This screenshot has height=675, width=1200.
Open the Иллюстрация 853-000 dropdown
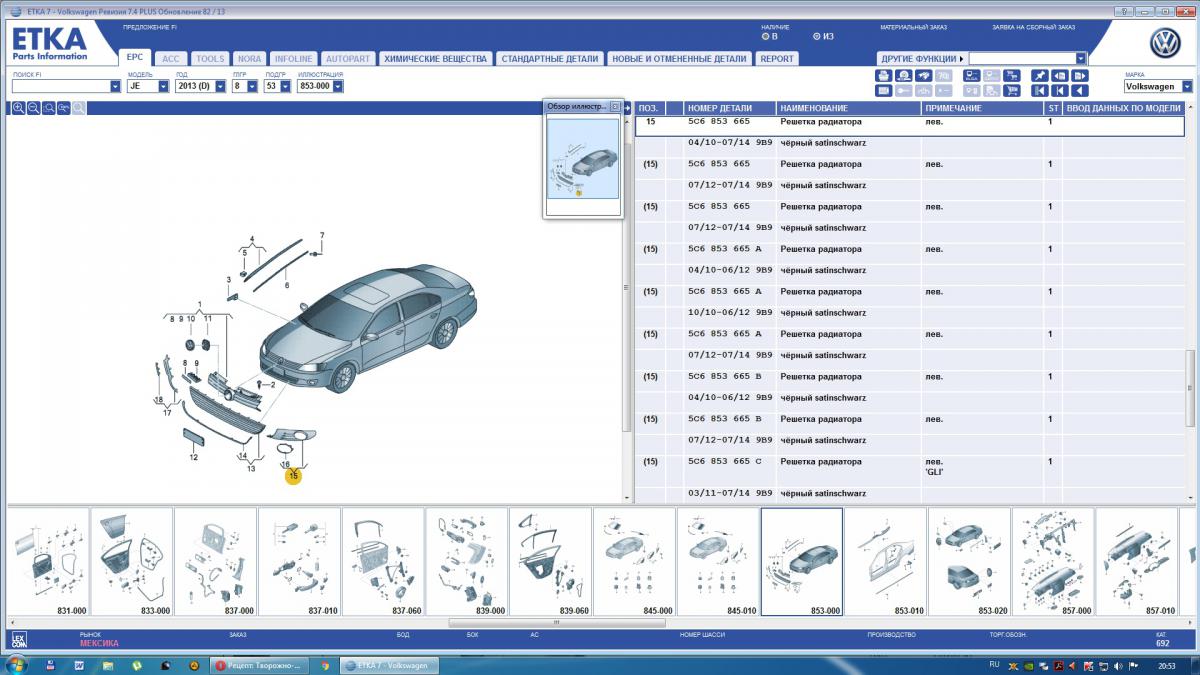[338, 86]
